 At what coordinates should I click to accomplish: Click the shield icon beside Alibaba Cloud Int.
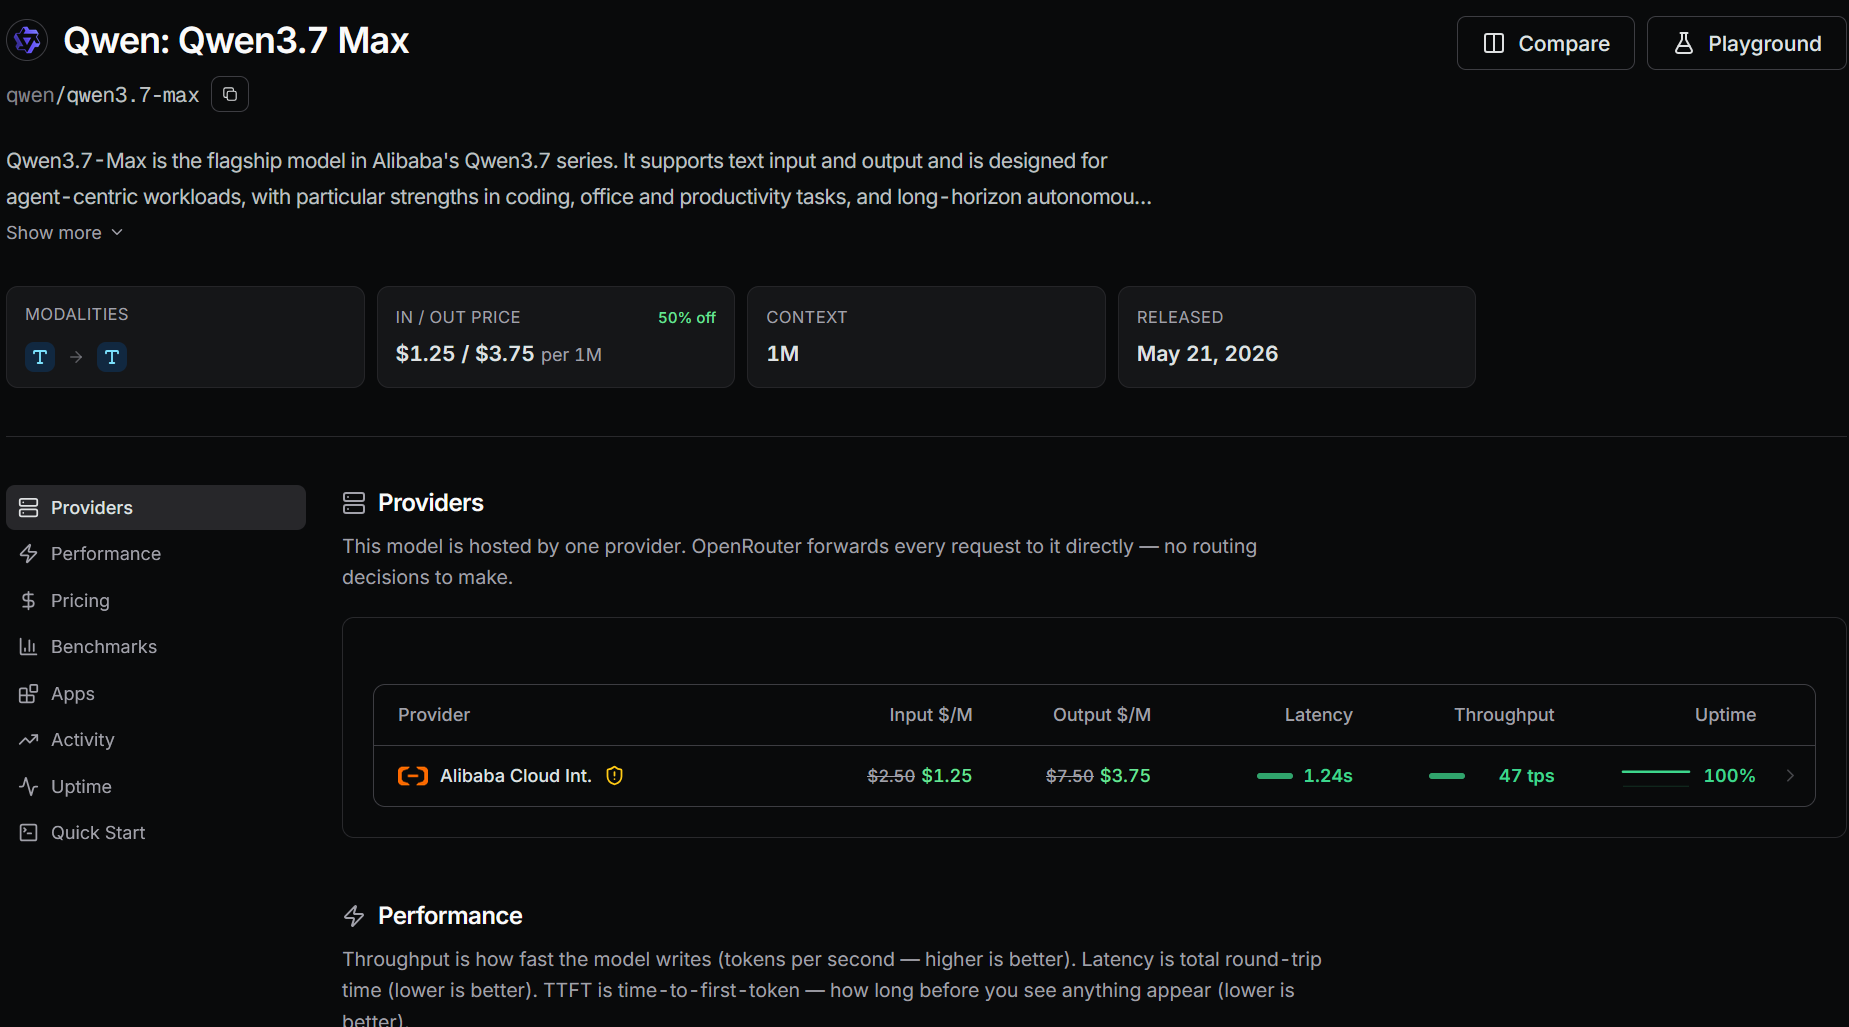[614, 776]
